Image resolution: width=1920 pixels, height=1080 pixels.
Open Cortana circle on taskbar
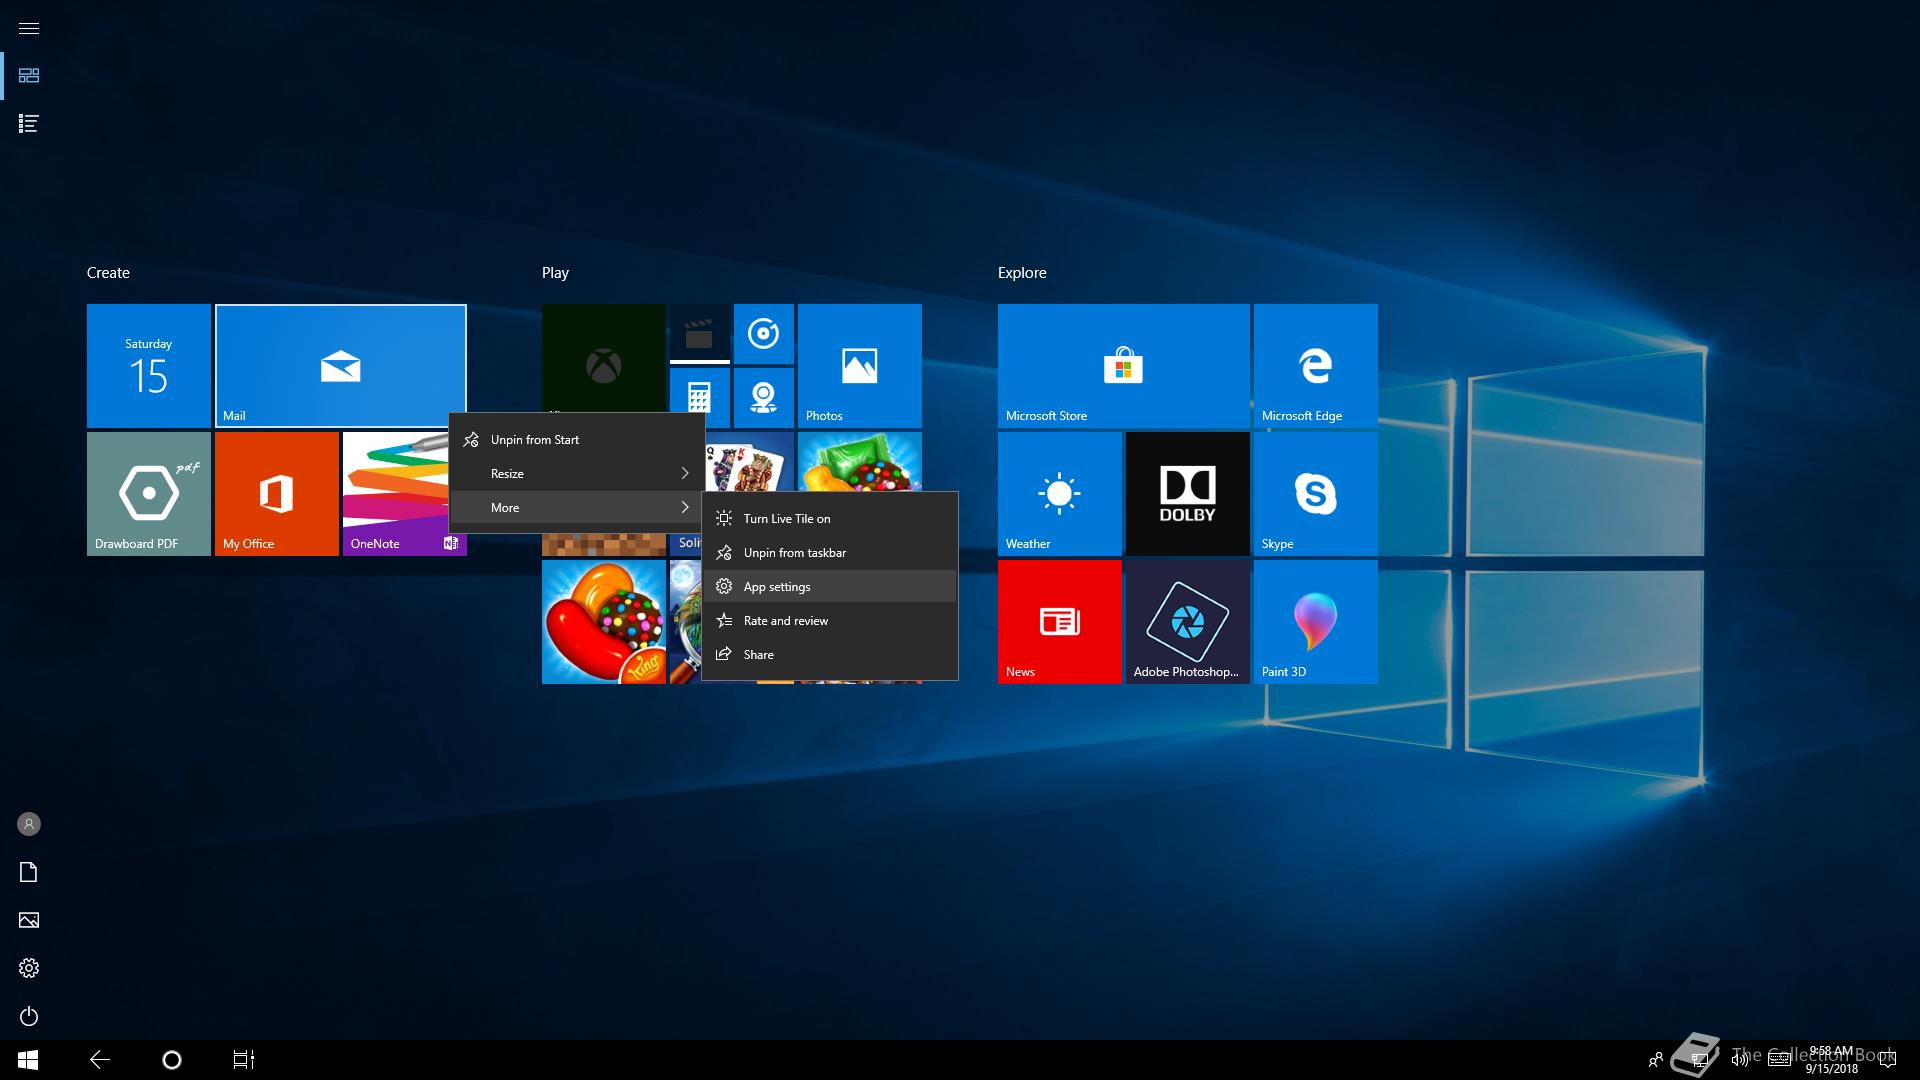tap(172, 1060)
